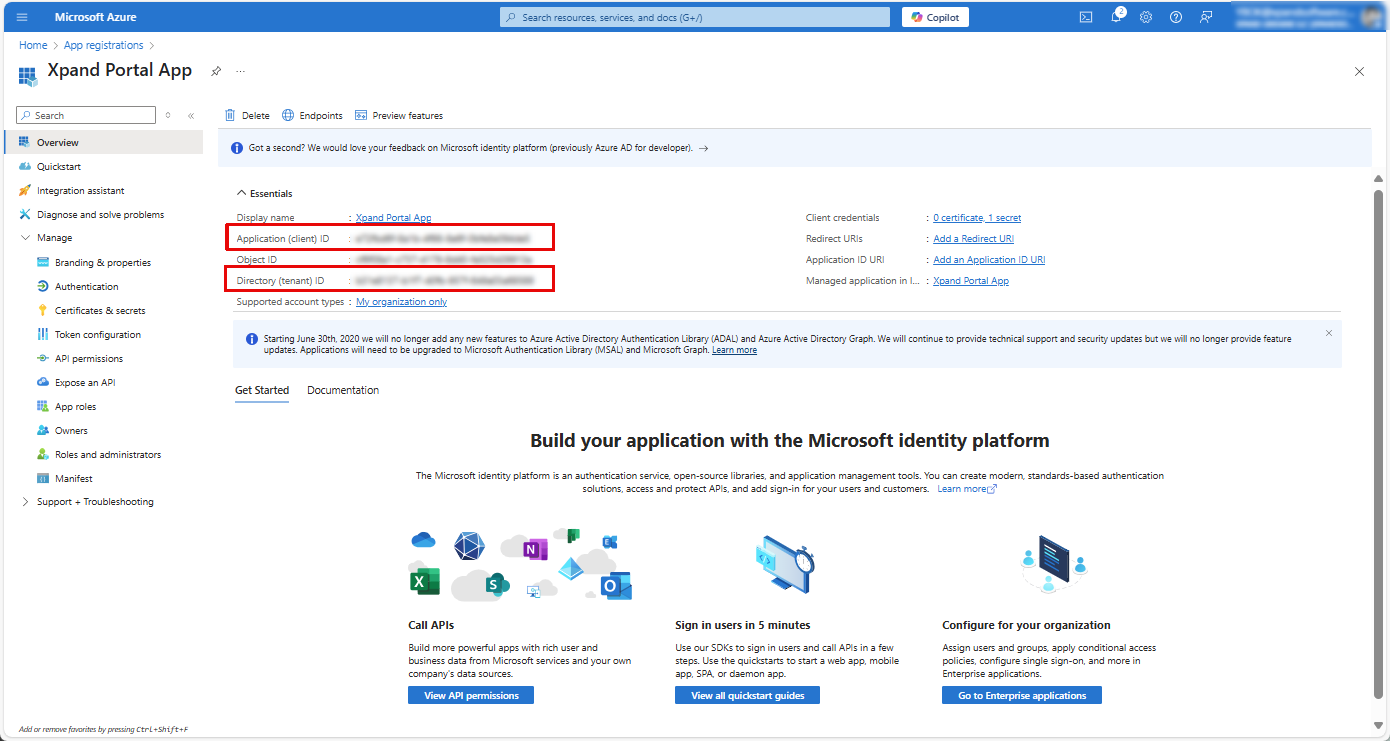Viewport: 1390px width, 741px height.
Task: Expand Support + Troubleshooting section
Action: tap(26, 502)
